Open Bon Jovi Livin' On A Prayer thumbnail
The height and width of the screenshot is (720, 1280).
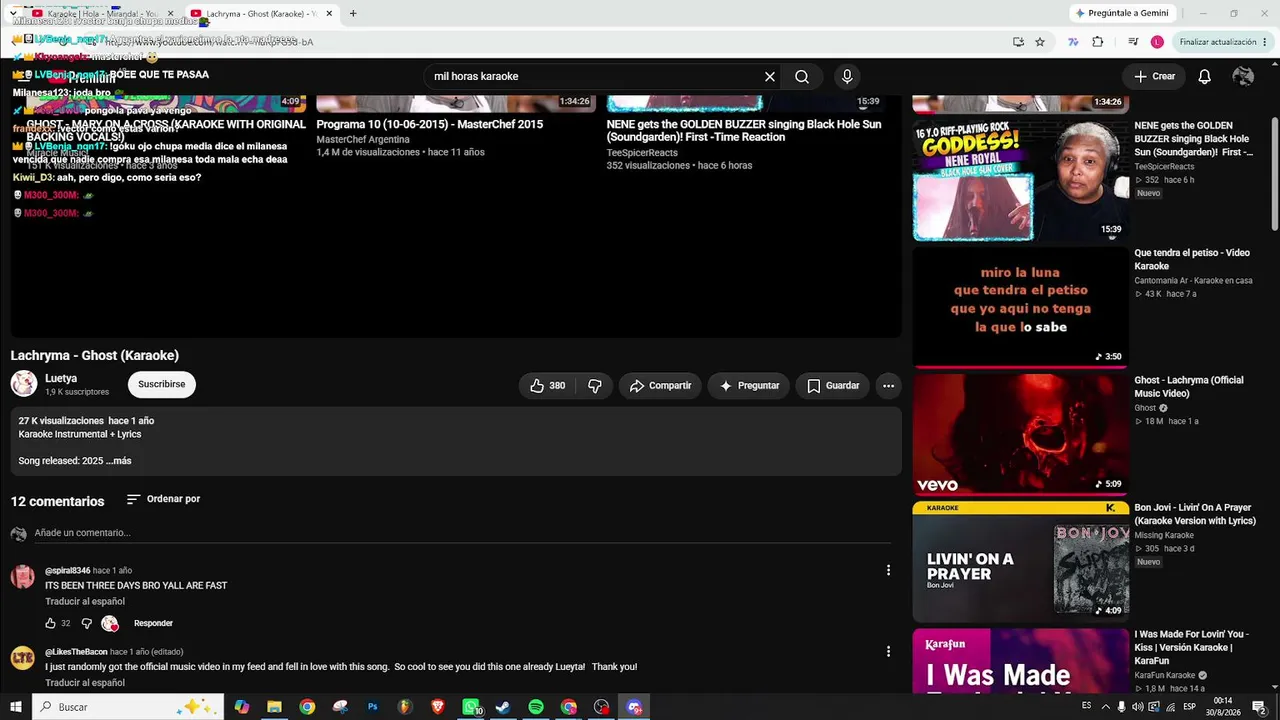[x=1020, y=562]
